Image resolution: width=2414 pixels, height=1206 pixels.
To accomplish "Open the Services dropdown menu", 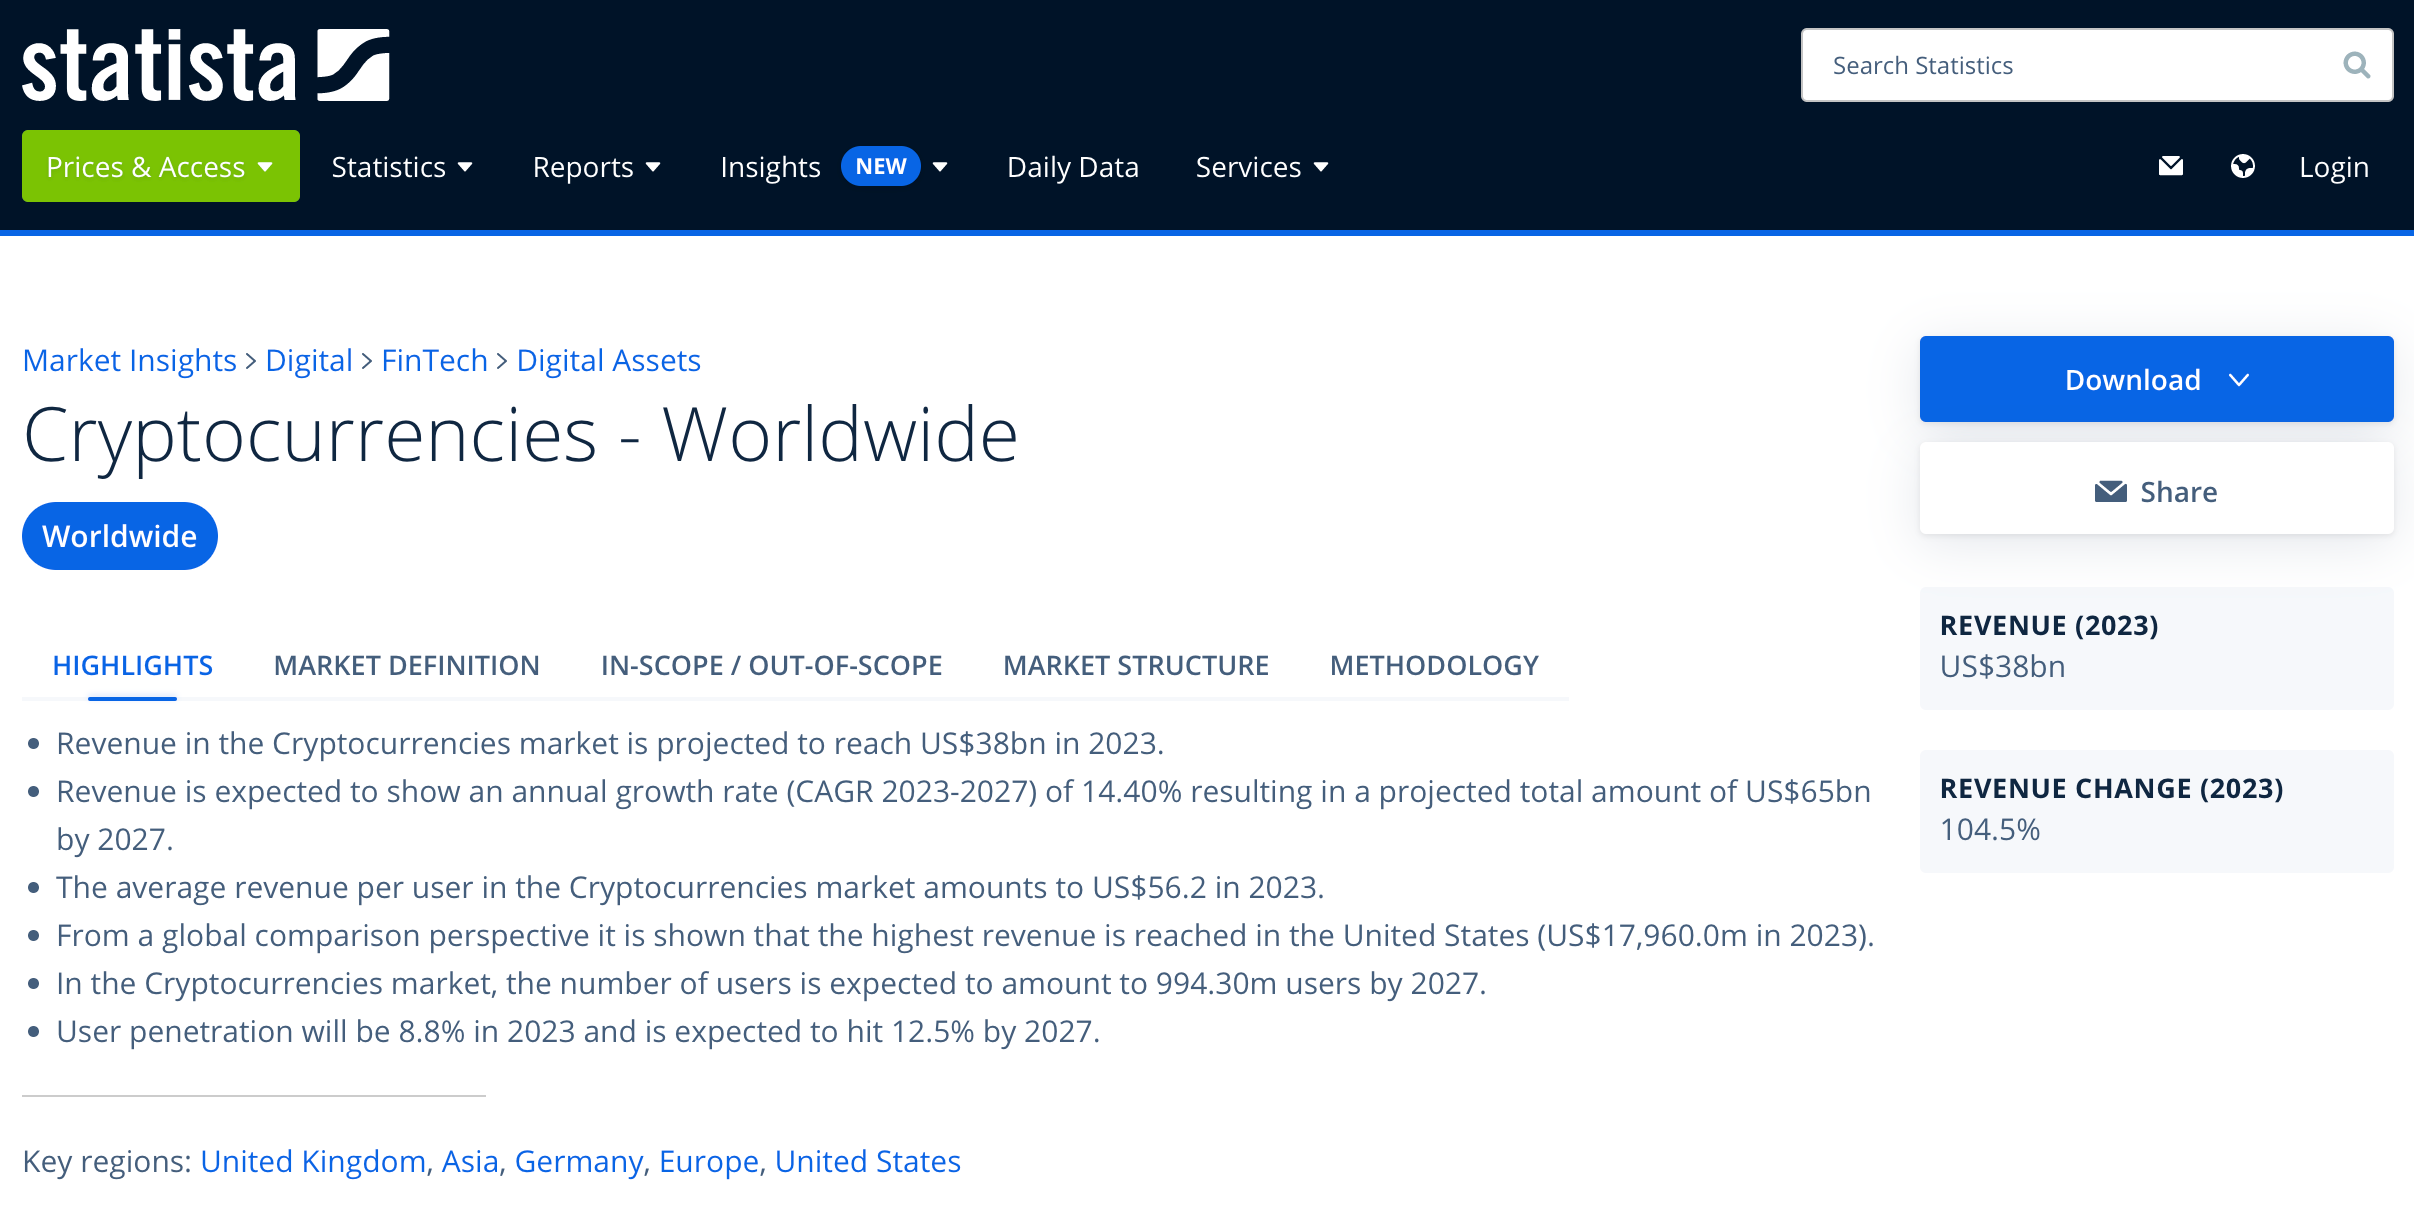I will tap(1261, 167).
